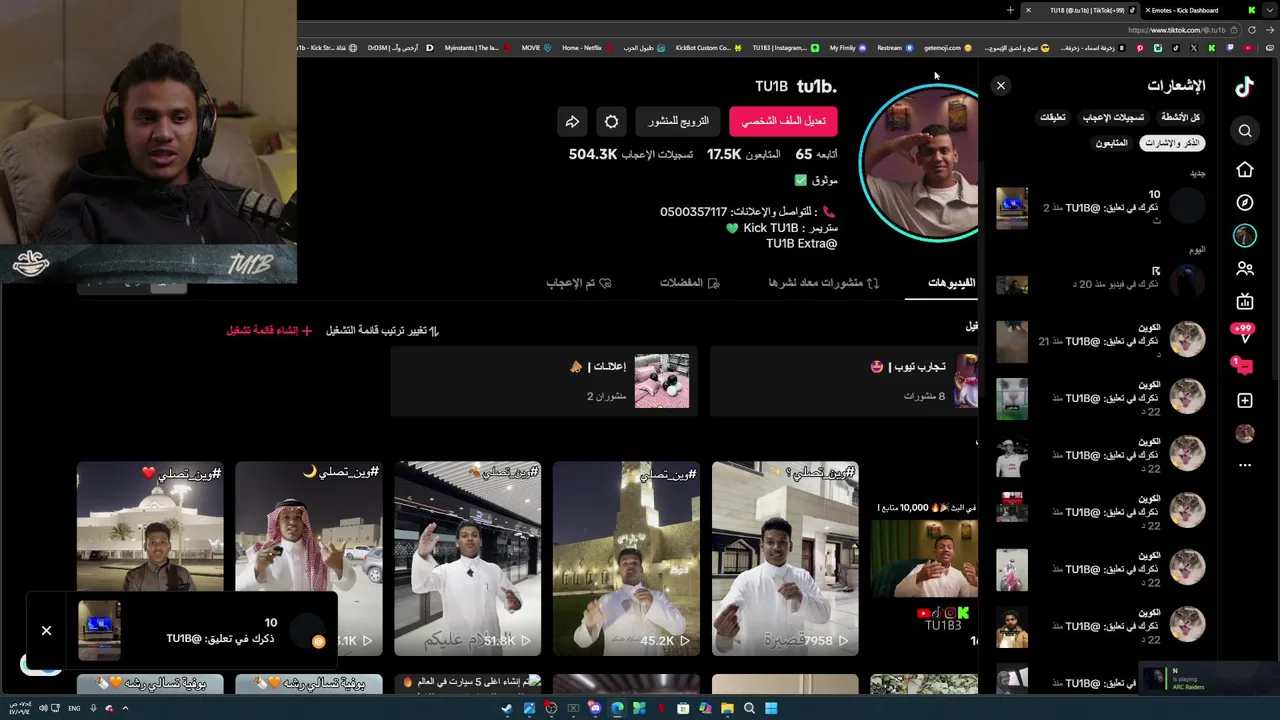Open profile picture avatar
The image size is (1280, 720).
tap(920, 163)
